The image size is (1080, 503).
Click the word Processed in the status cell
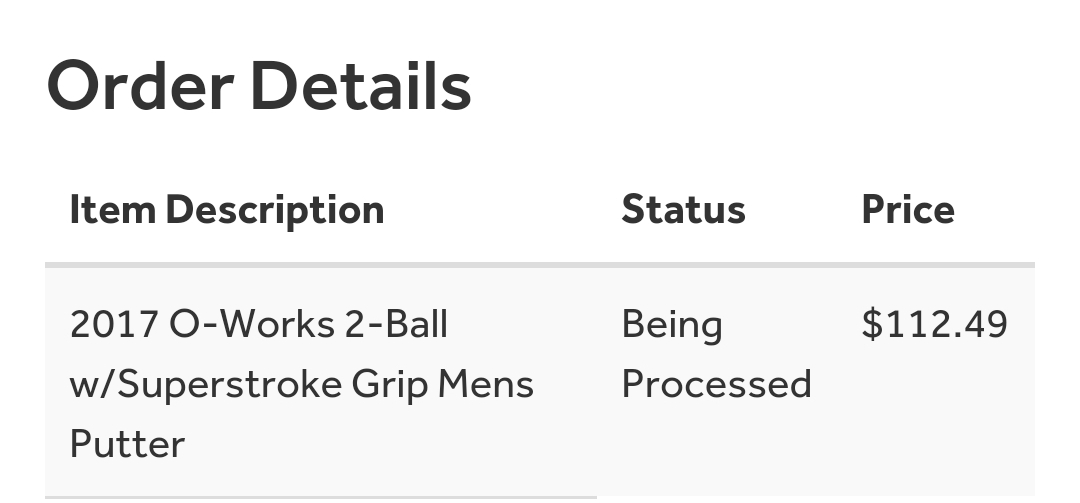[x=716, y=385]
